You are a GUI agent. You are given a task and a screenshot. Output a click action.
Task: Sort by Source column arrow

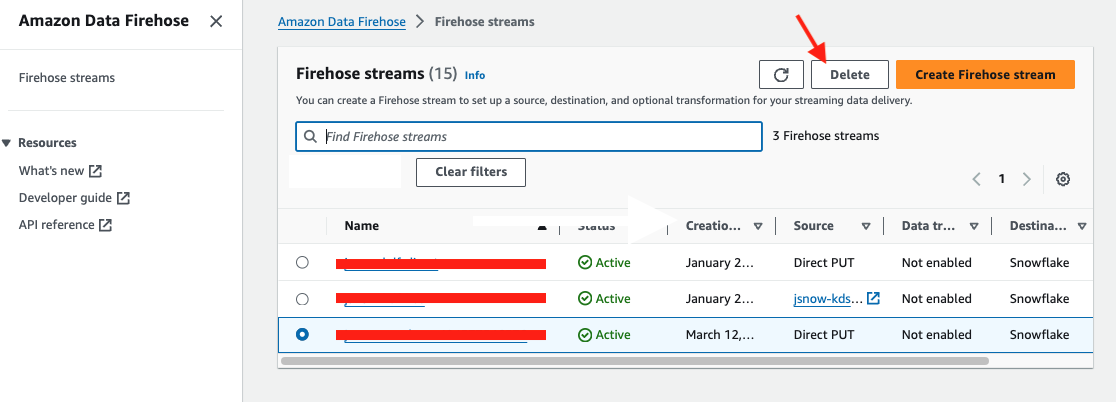(x=865, y=226)
